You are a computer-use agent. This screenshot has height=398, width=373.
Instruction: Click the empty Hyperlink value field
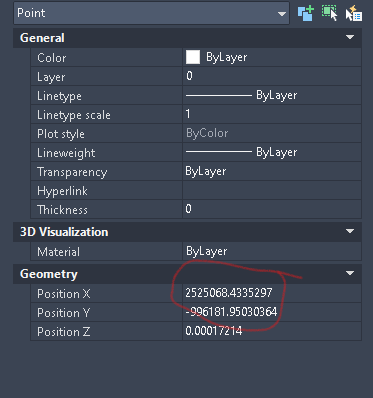pyautogui.click(x=272, y=190)
